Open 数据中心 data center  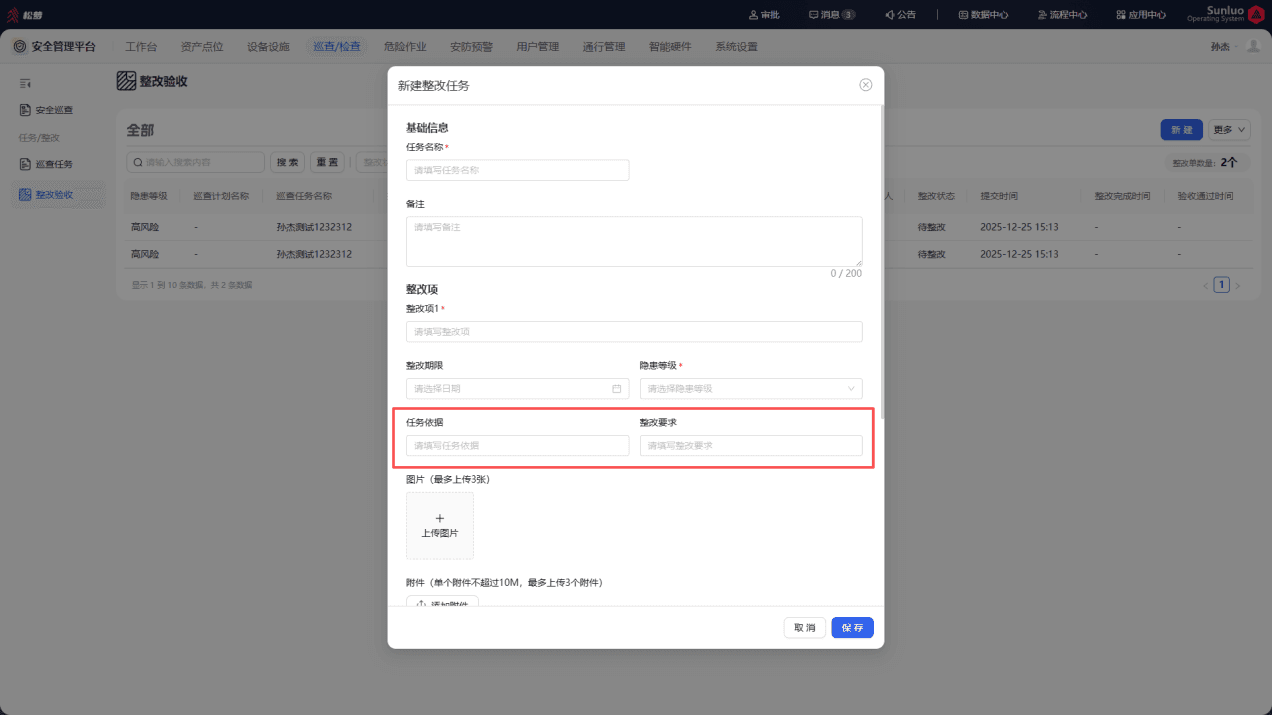(983, 15)
